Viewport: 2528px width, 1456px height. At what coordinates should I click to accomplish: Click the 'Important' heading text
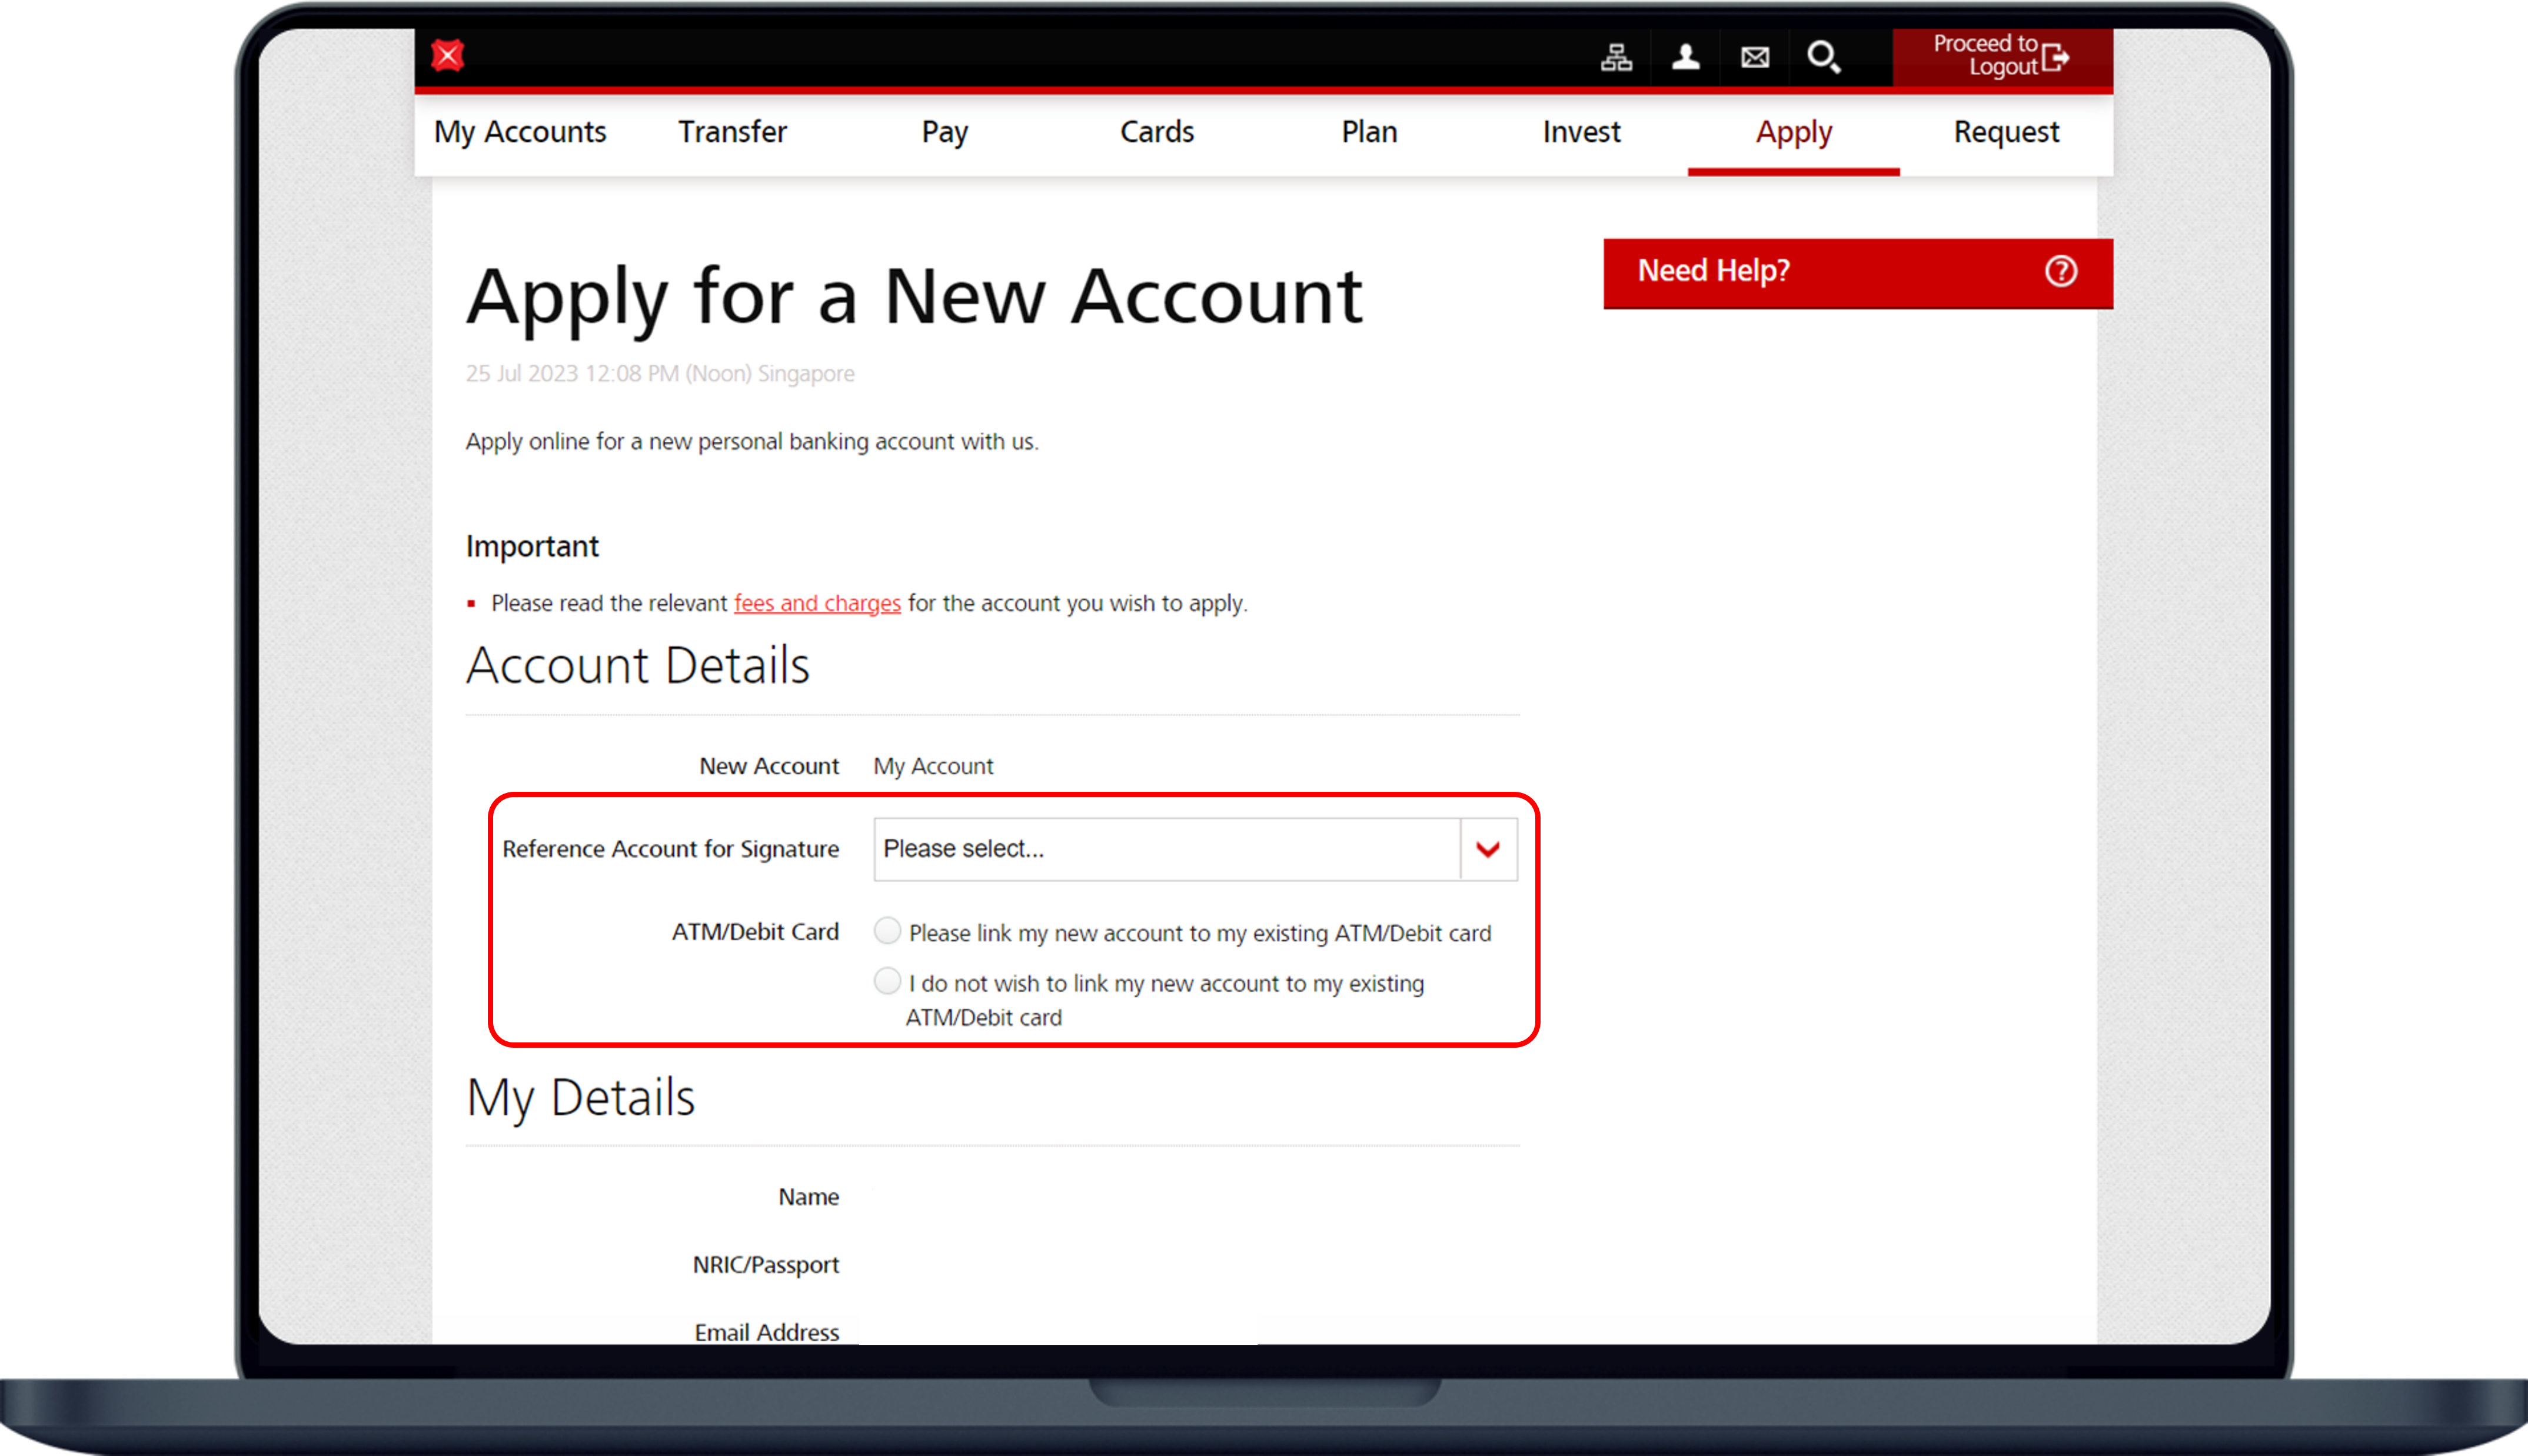click(532, 546)
